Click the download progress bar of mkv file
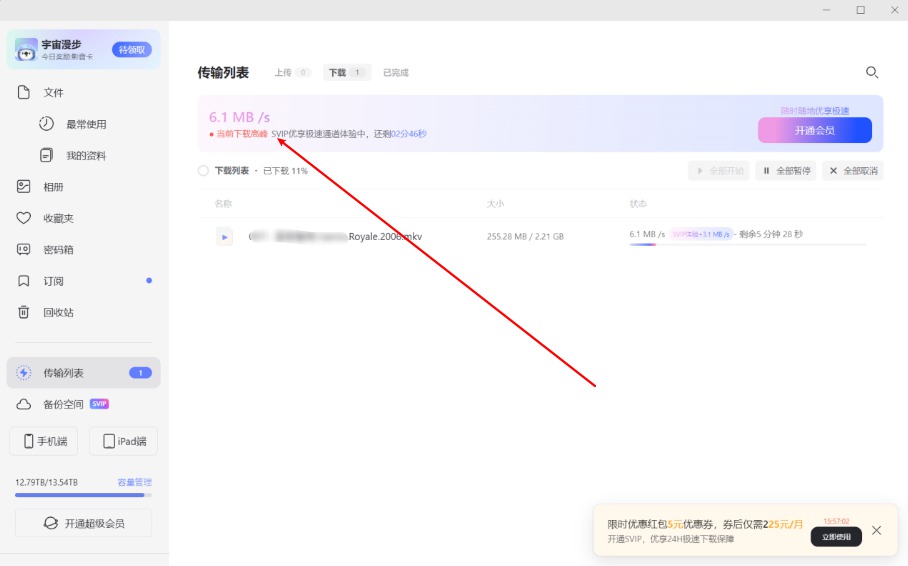Screen dimensions: 908x566 (x=747, y=244)
